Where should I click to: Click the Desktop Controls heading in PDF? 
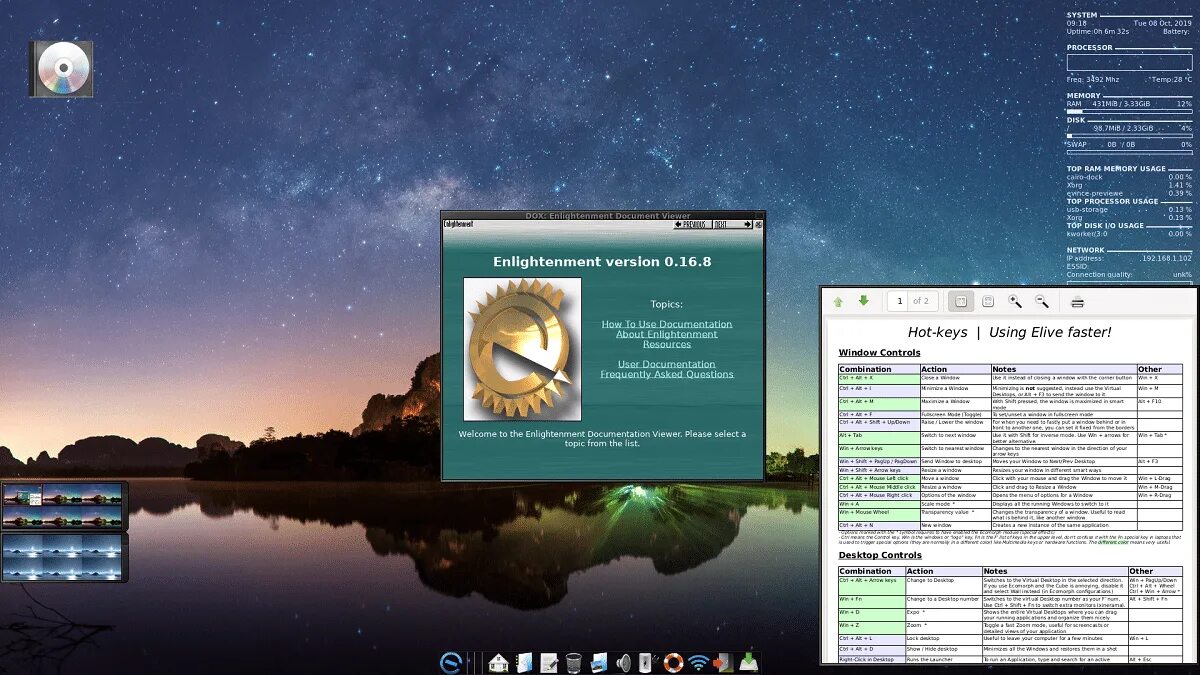(x=880, y=555)
